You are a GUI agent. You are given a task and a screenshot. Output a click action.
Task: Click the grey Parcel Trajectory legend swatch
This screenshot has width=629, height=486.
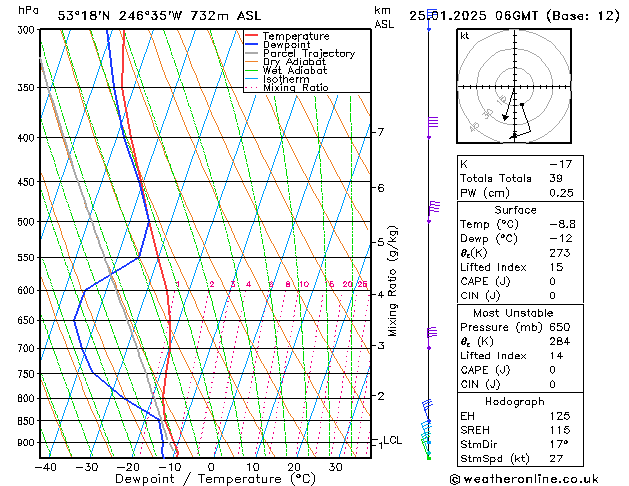click(x=252, y=53)
